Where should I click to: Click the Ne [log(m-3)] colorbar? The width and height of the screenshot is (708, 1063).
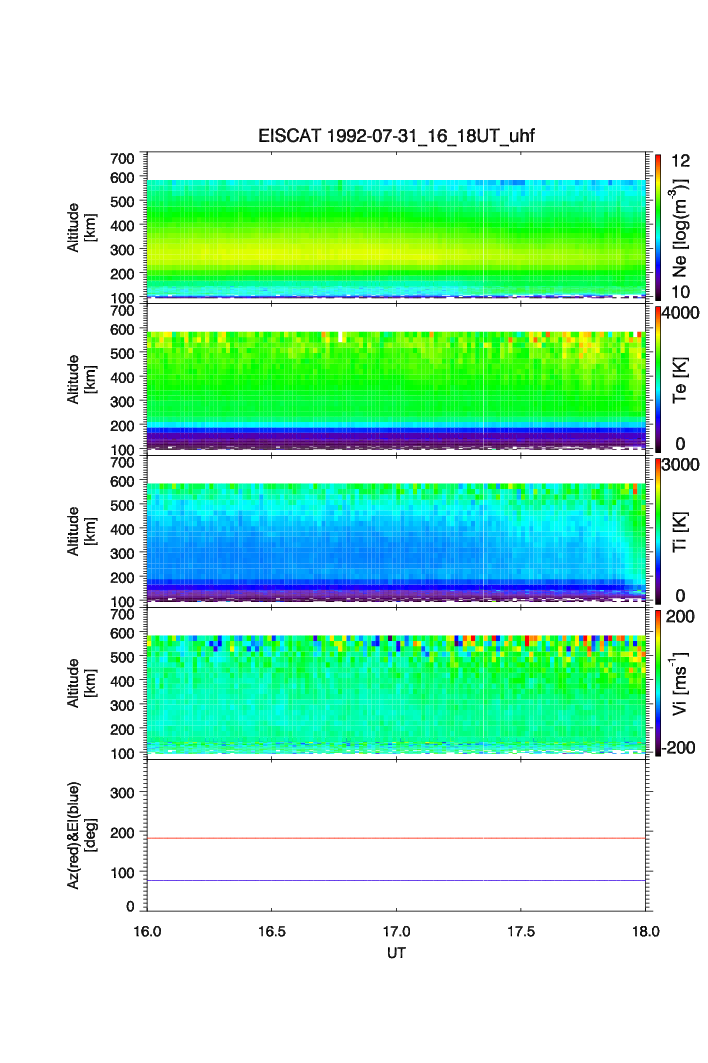pos(658,227)
